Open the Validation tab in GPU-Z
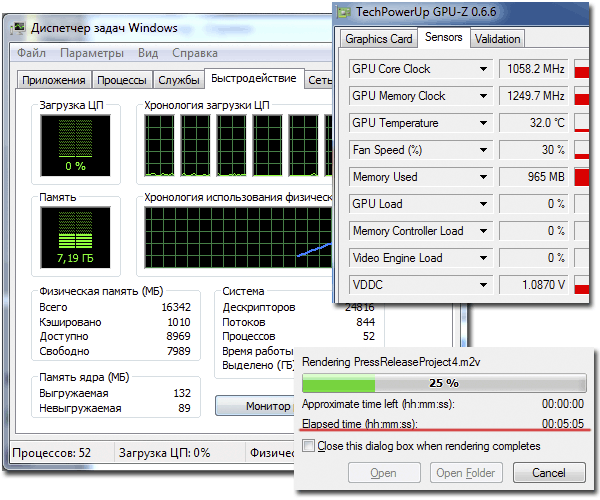Screen dimensions: 600x500 click(x=497, y=39)
